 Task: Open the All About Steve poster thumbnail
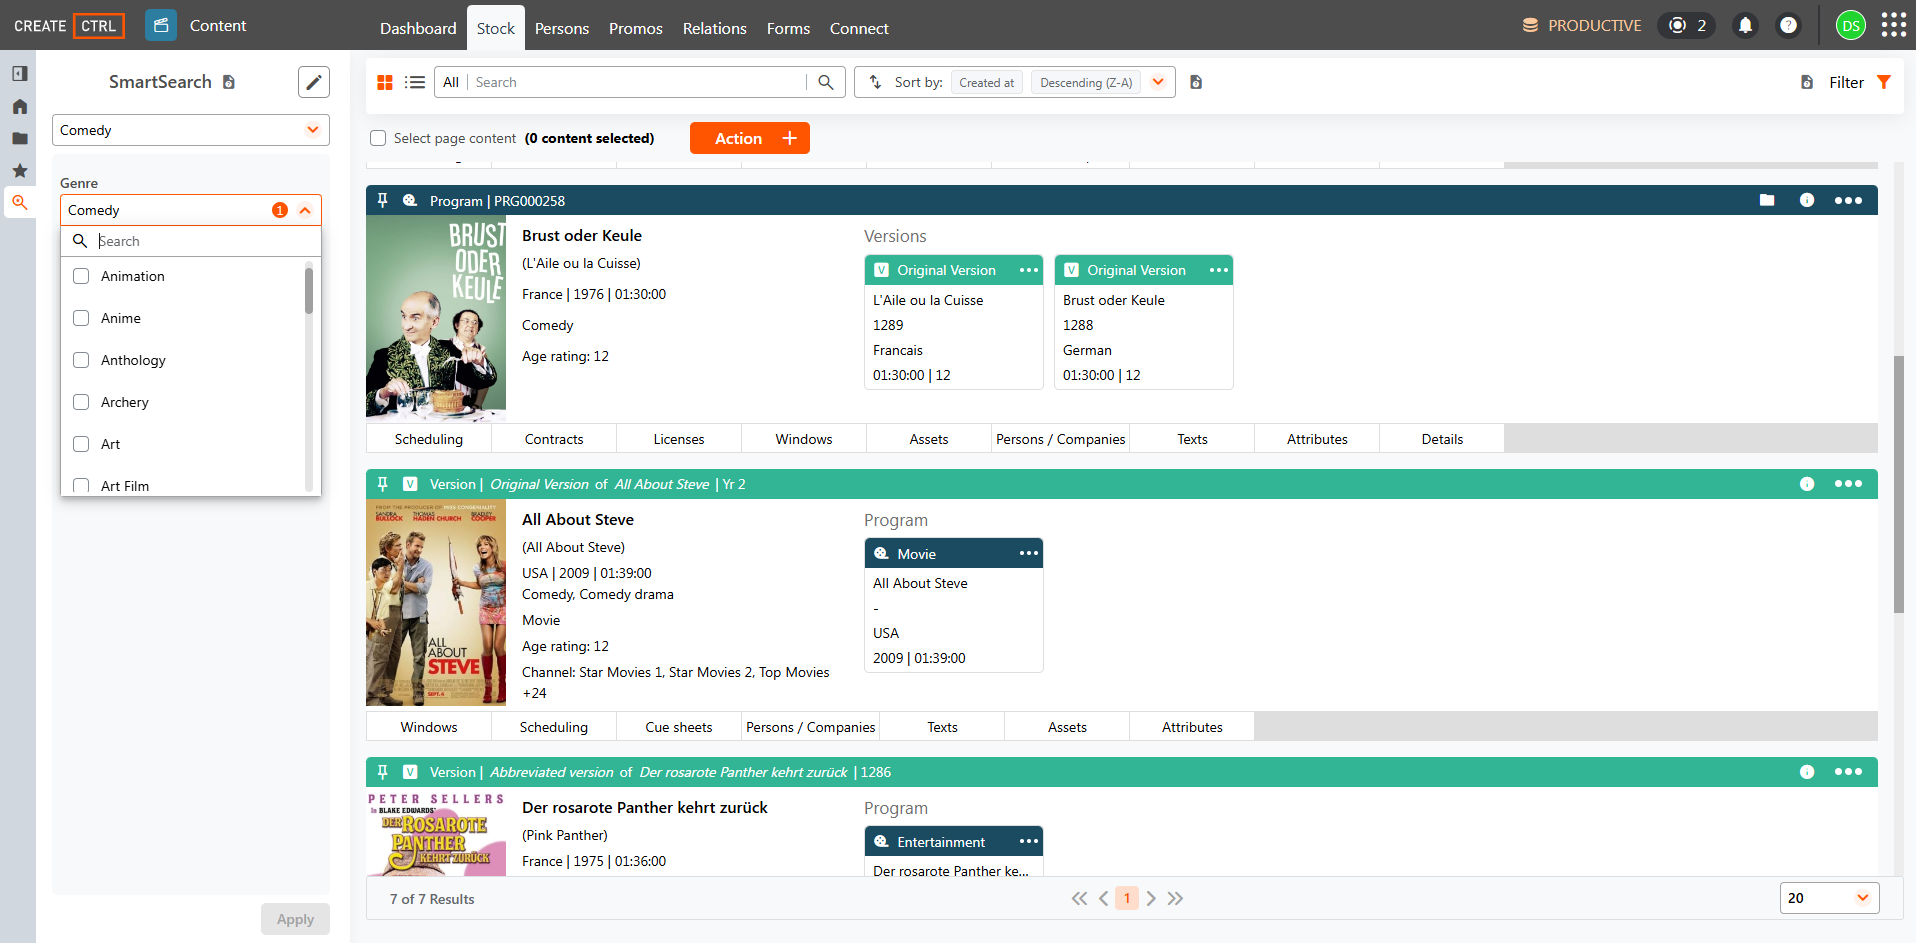(x=436, y=603)
